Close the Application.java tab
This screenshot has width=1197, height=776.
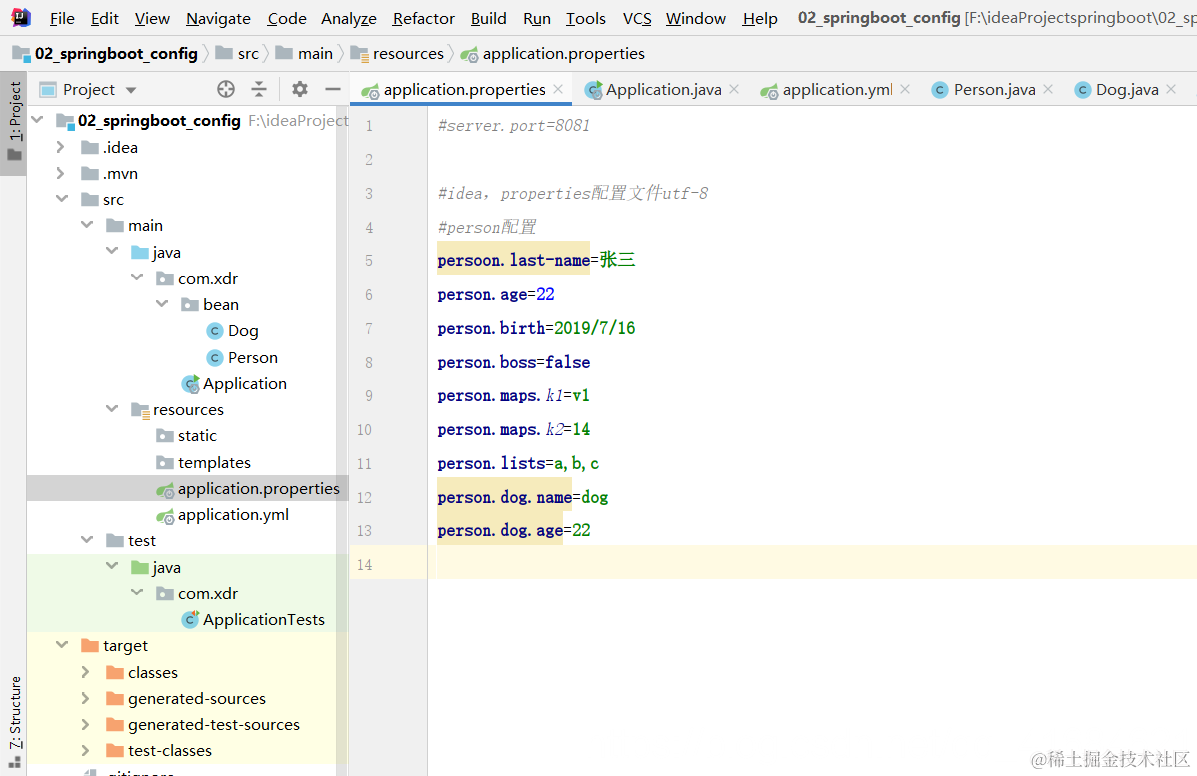pos(734,89)
